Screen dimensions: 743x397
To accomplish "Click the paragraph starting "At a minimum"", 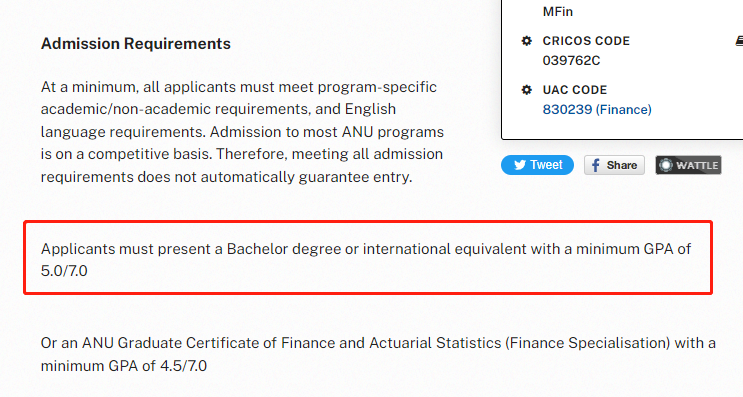I will tap(242, 132).
